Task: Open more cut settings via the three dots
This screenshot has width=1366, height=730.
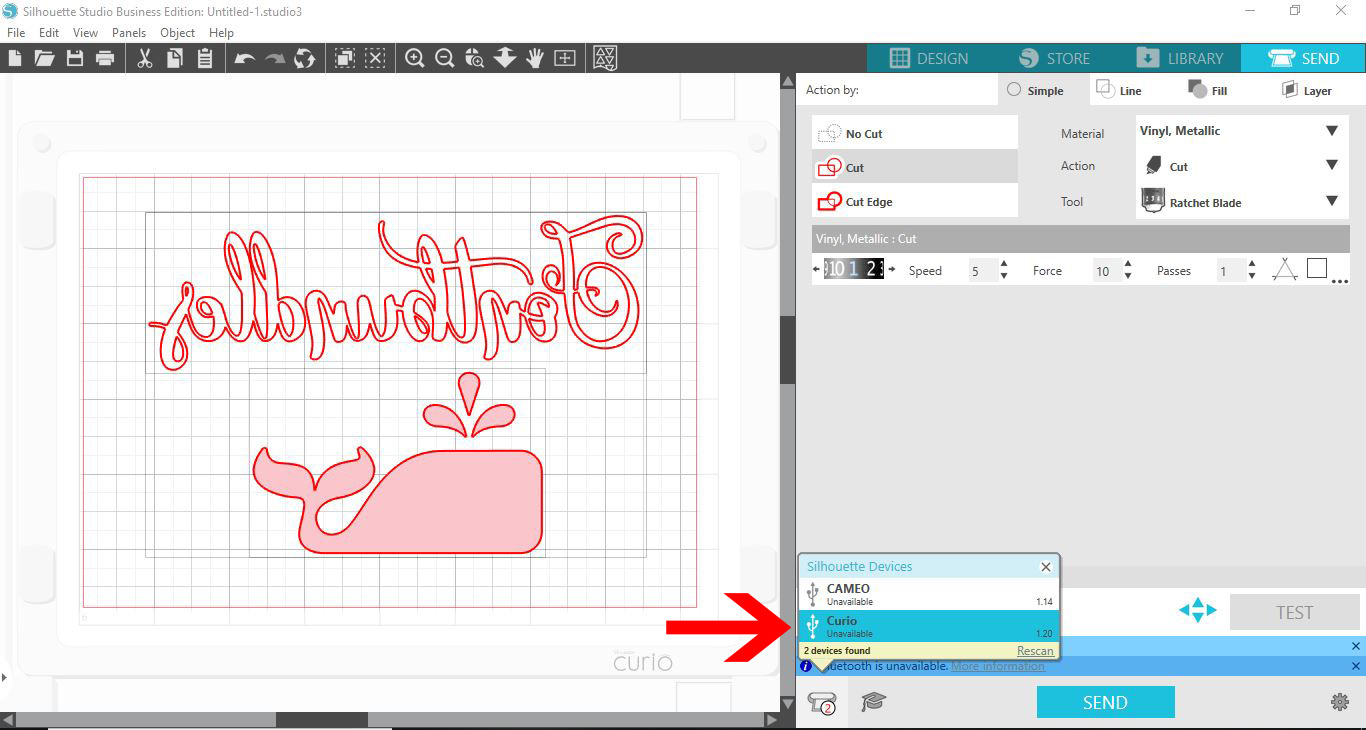Action: (1340, 282)
